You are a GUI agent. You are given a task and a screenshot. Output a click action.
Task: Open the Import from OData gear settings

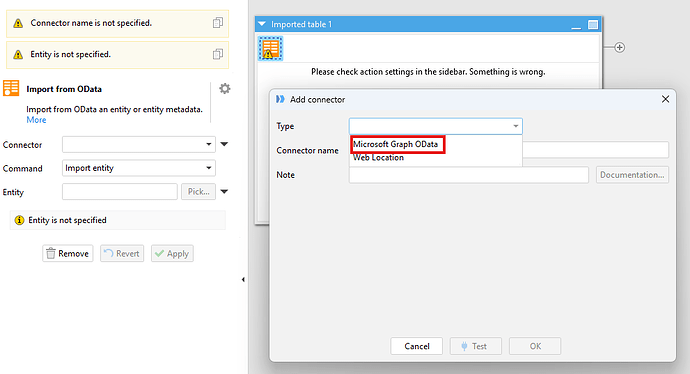point(225,88)
